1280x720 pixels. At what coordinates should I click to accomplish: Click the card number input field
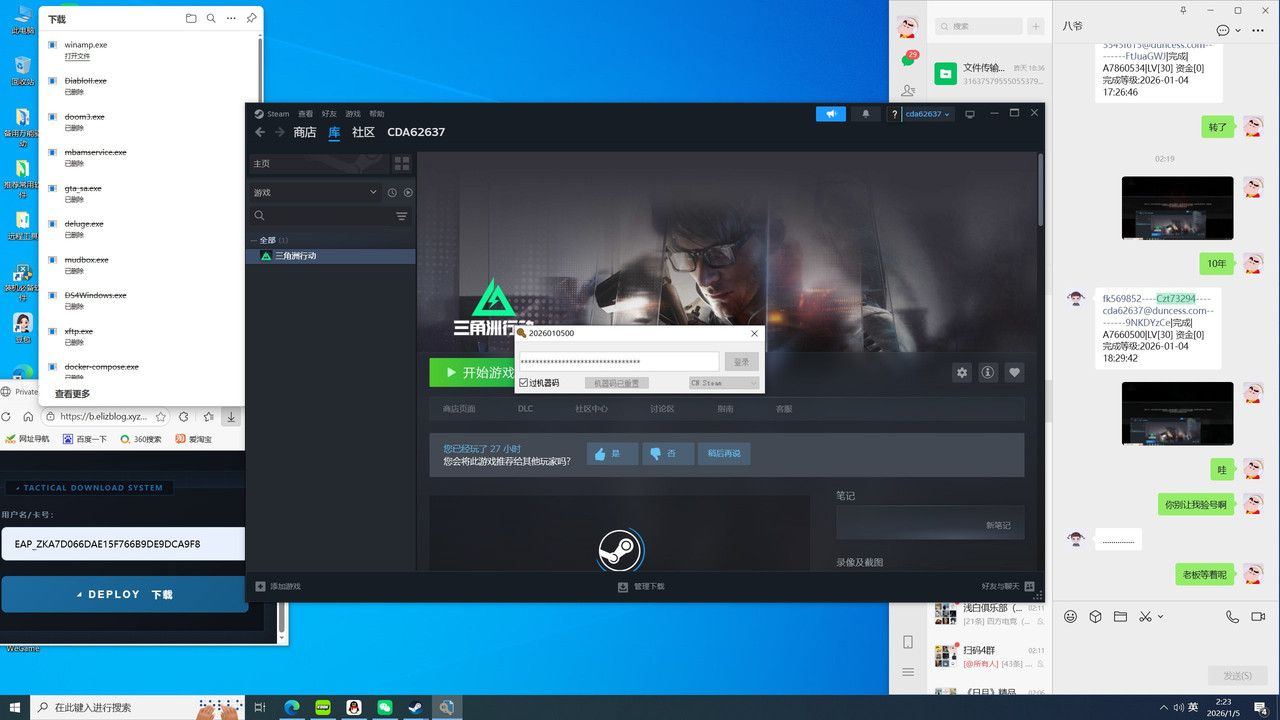tap(123, 544)
